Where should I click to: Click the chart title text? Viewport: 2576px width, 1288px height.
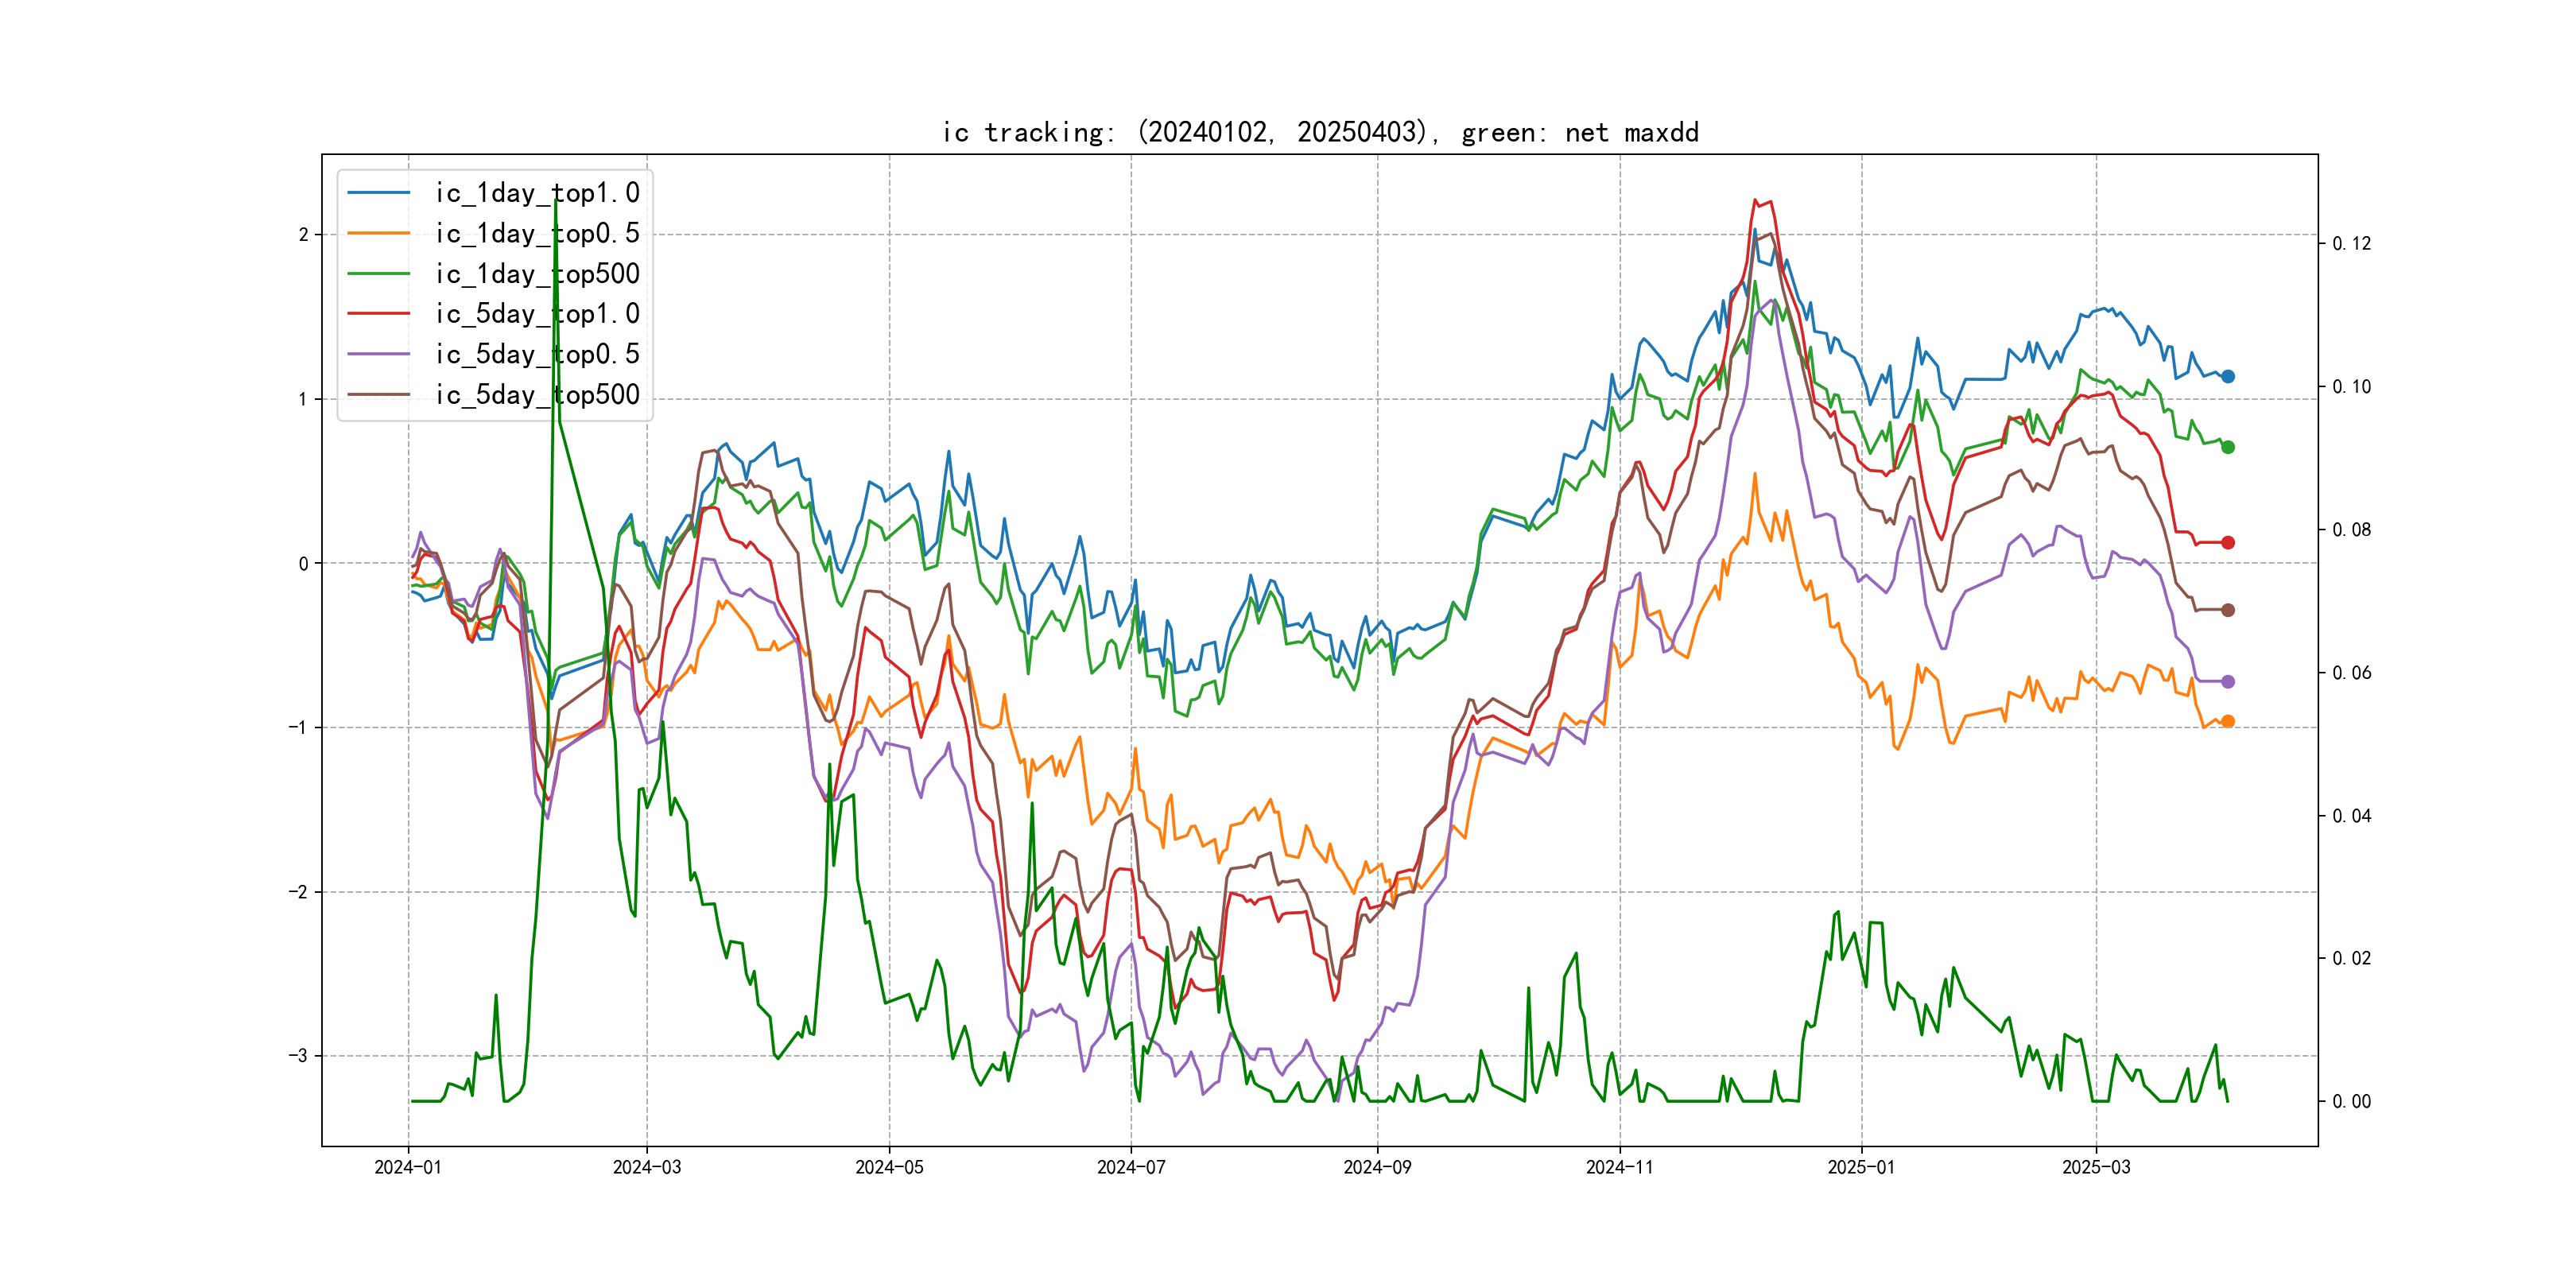pyautogui.click(x=1320, y=133)
